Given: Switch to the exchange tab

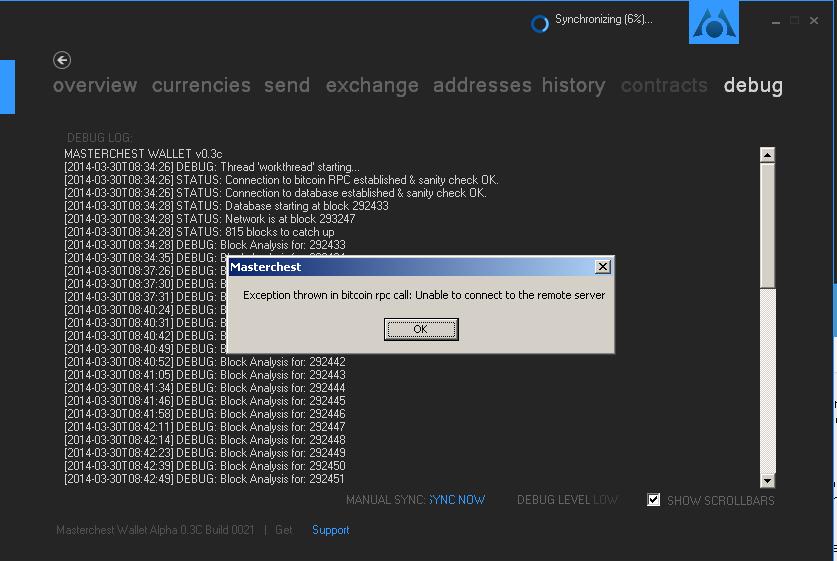Looking at the screenshot, I should tap(372, 85).
